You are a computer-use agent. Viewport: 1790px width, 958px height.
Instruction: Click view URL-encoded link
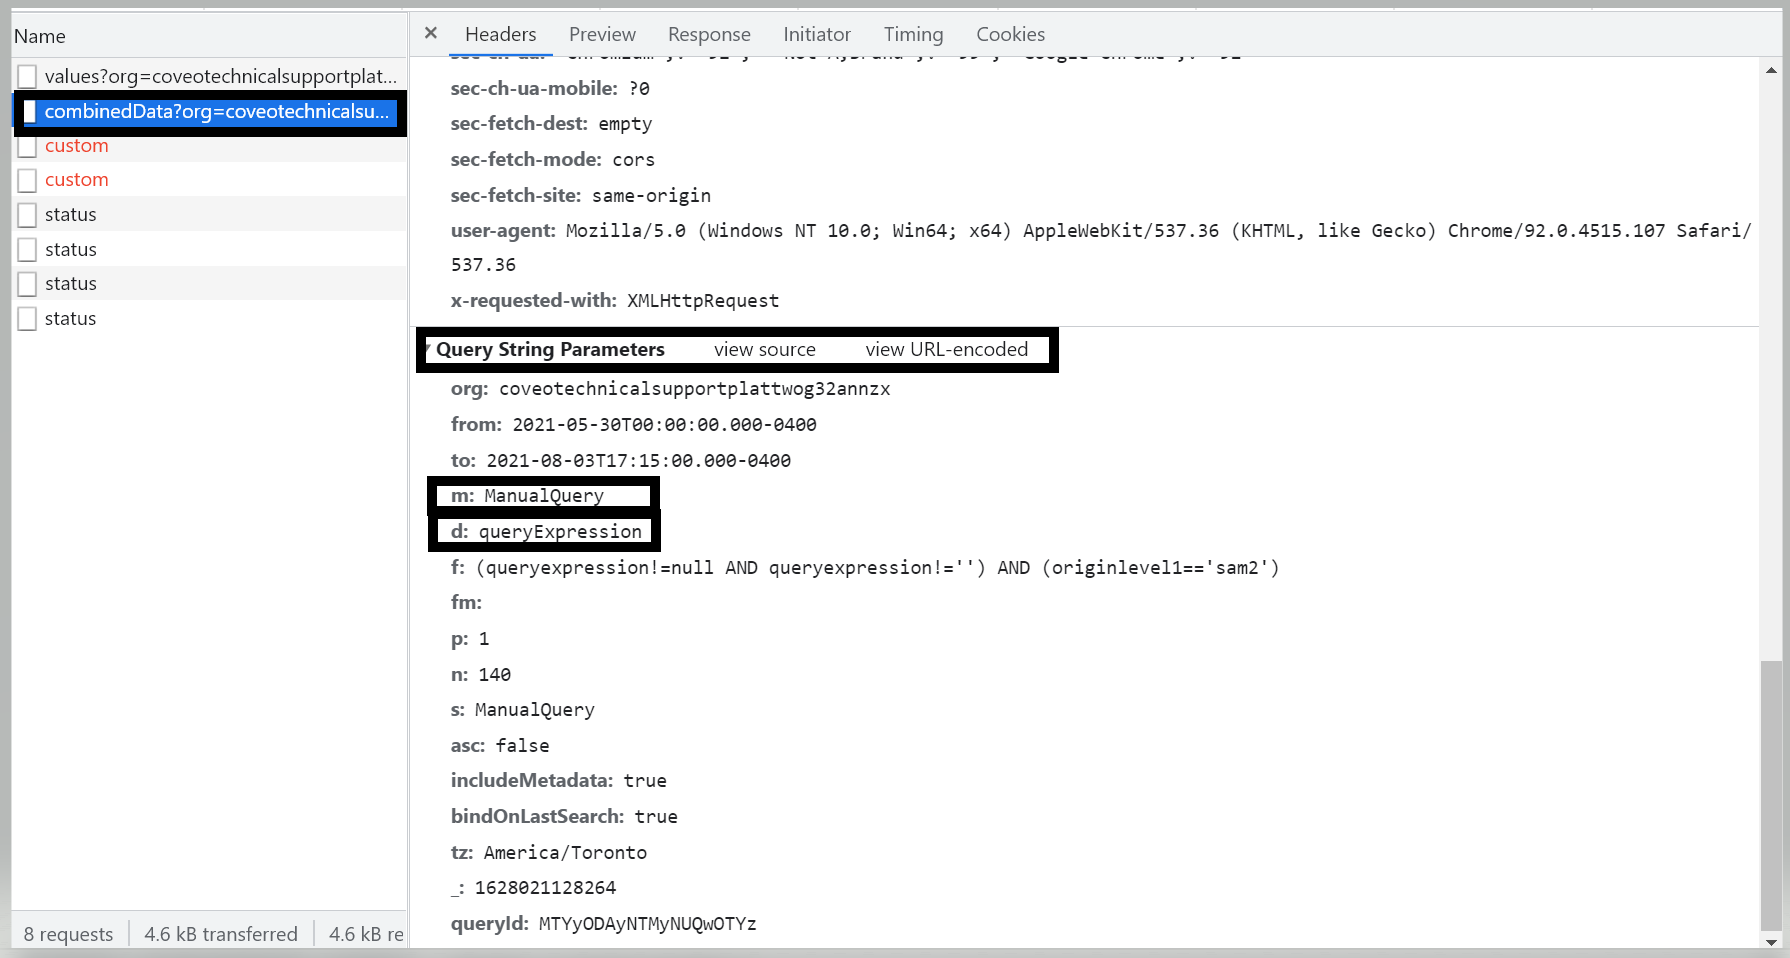coord(947,349)
